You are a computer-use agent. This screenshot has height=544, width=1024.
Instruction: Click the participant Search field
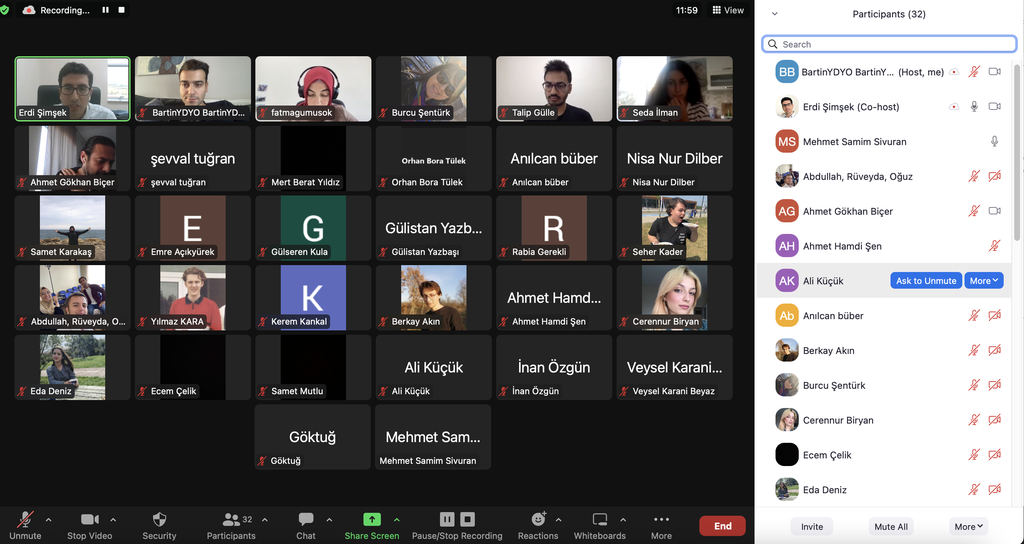889,44
